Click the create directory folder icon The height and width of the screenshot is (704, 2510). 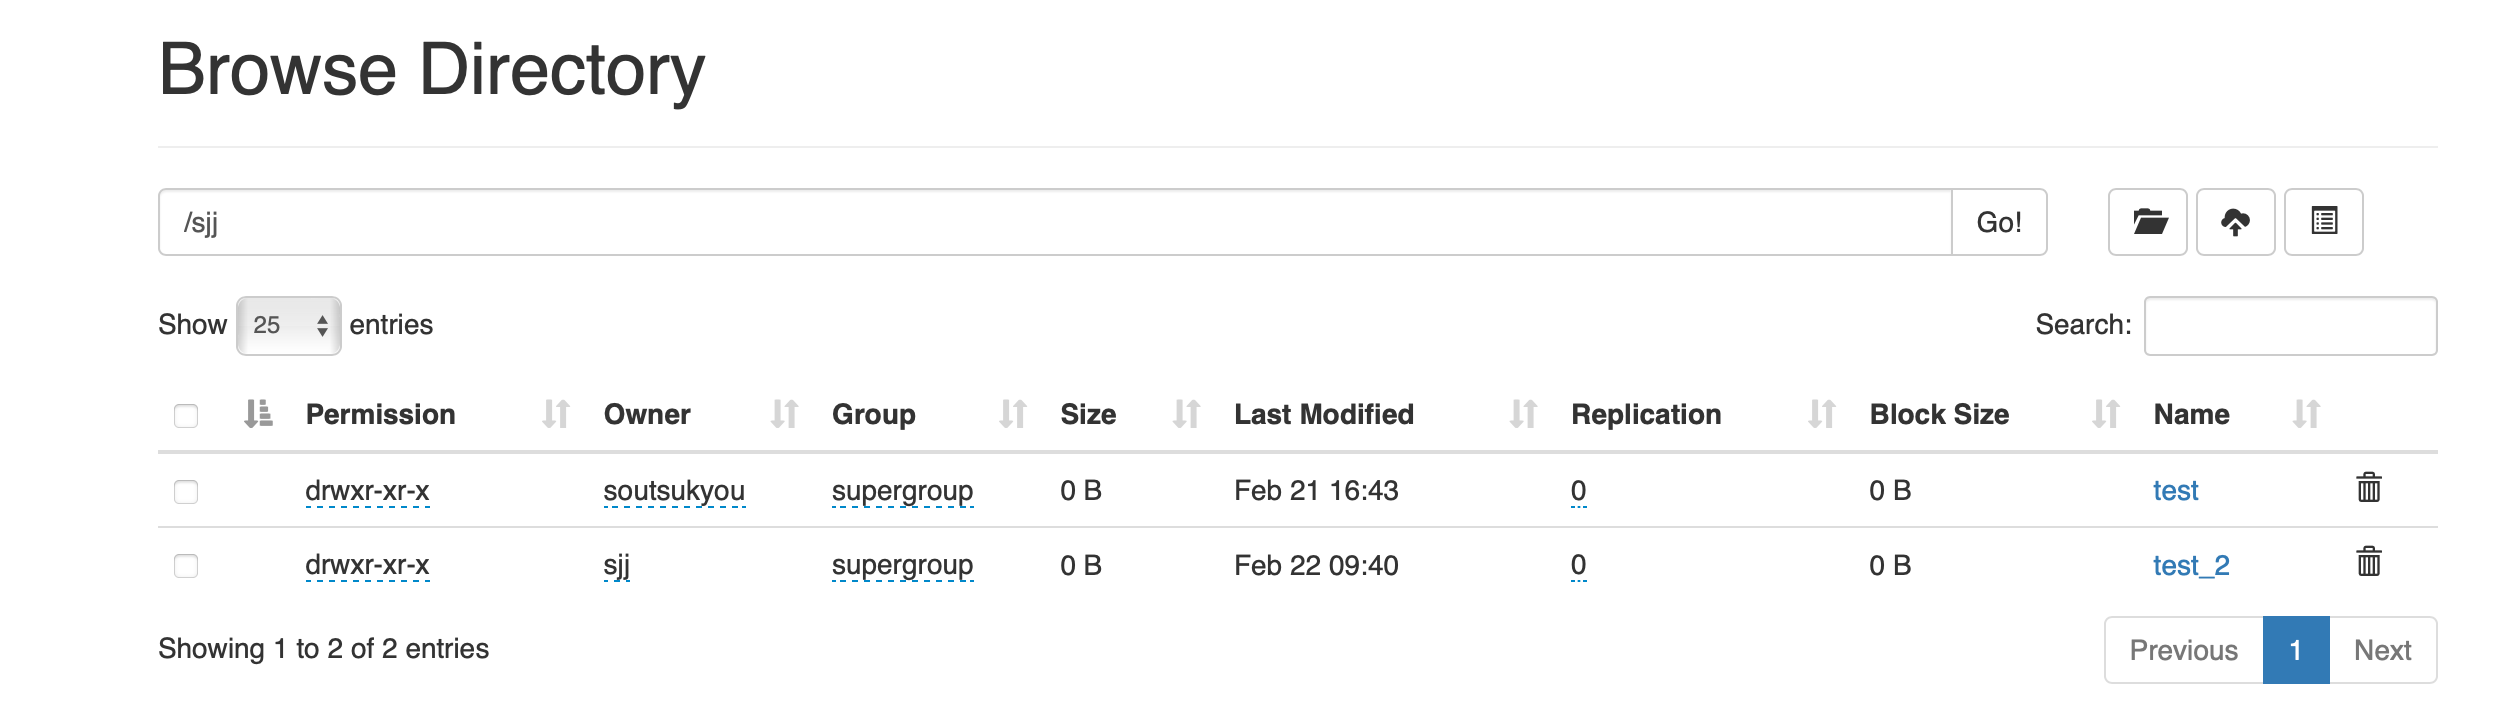click(x=2147, y=222)
